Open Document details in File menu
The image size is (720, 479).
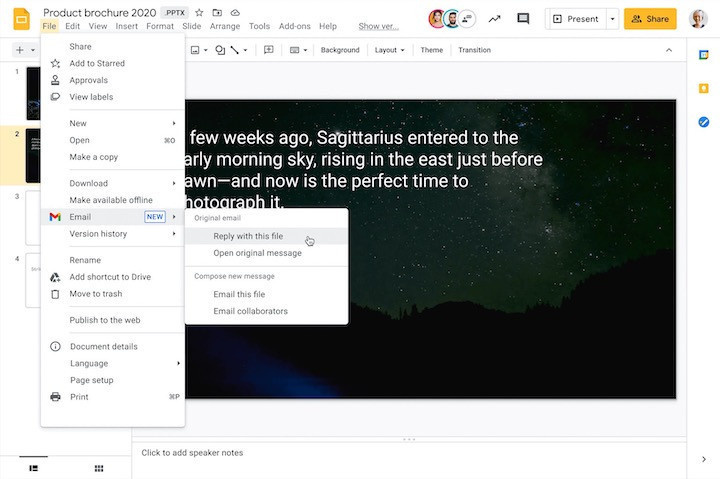coord(112,346)
